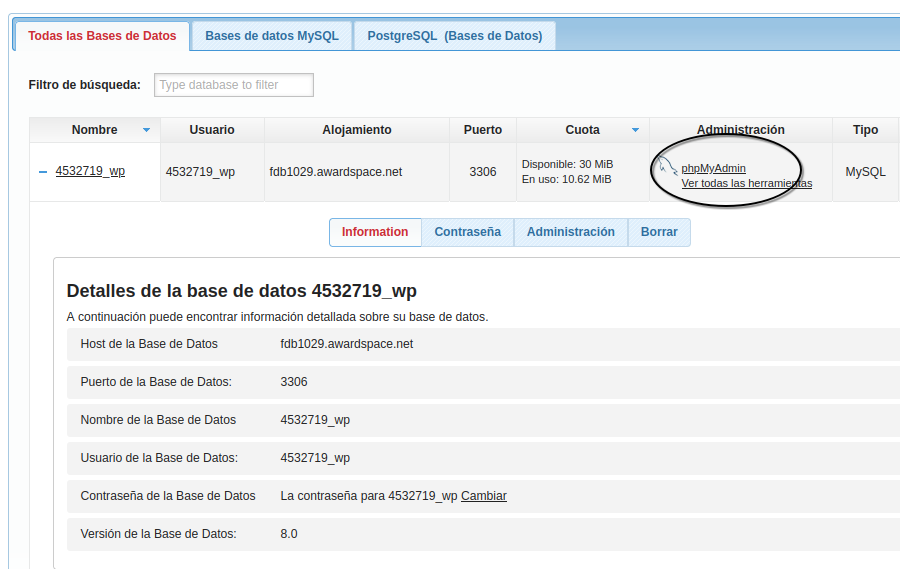Click the Cuota column sort arrow
The image size is (900, 569).
click(635, 130)
